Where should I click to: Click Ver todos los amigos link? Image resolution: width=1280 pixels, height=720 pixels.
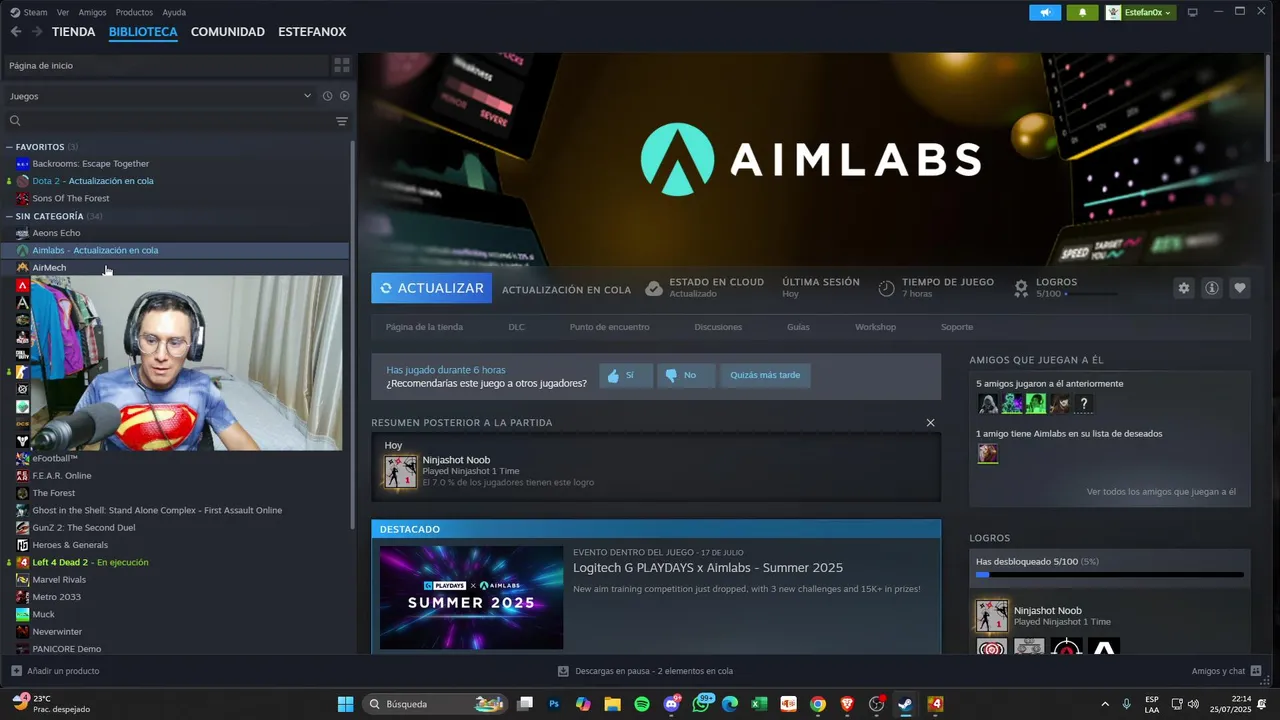(1161, 492)
